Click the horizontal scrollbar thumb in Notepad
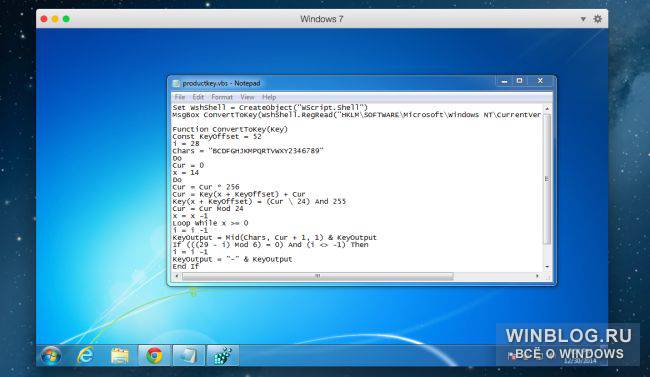 318,276
